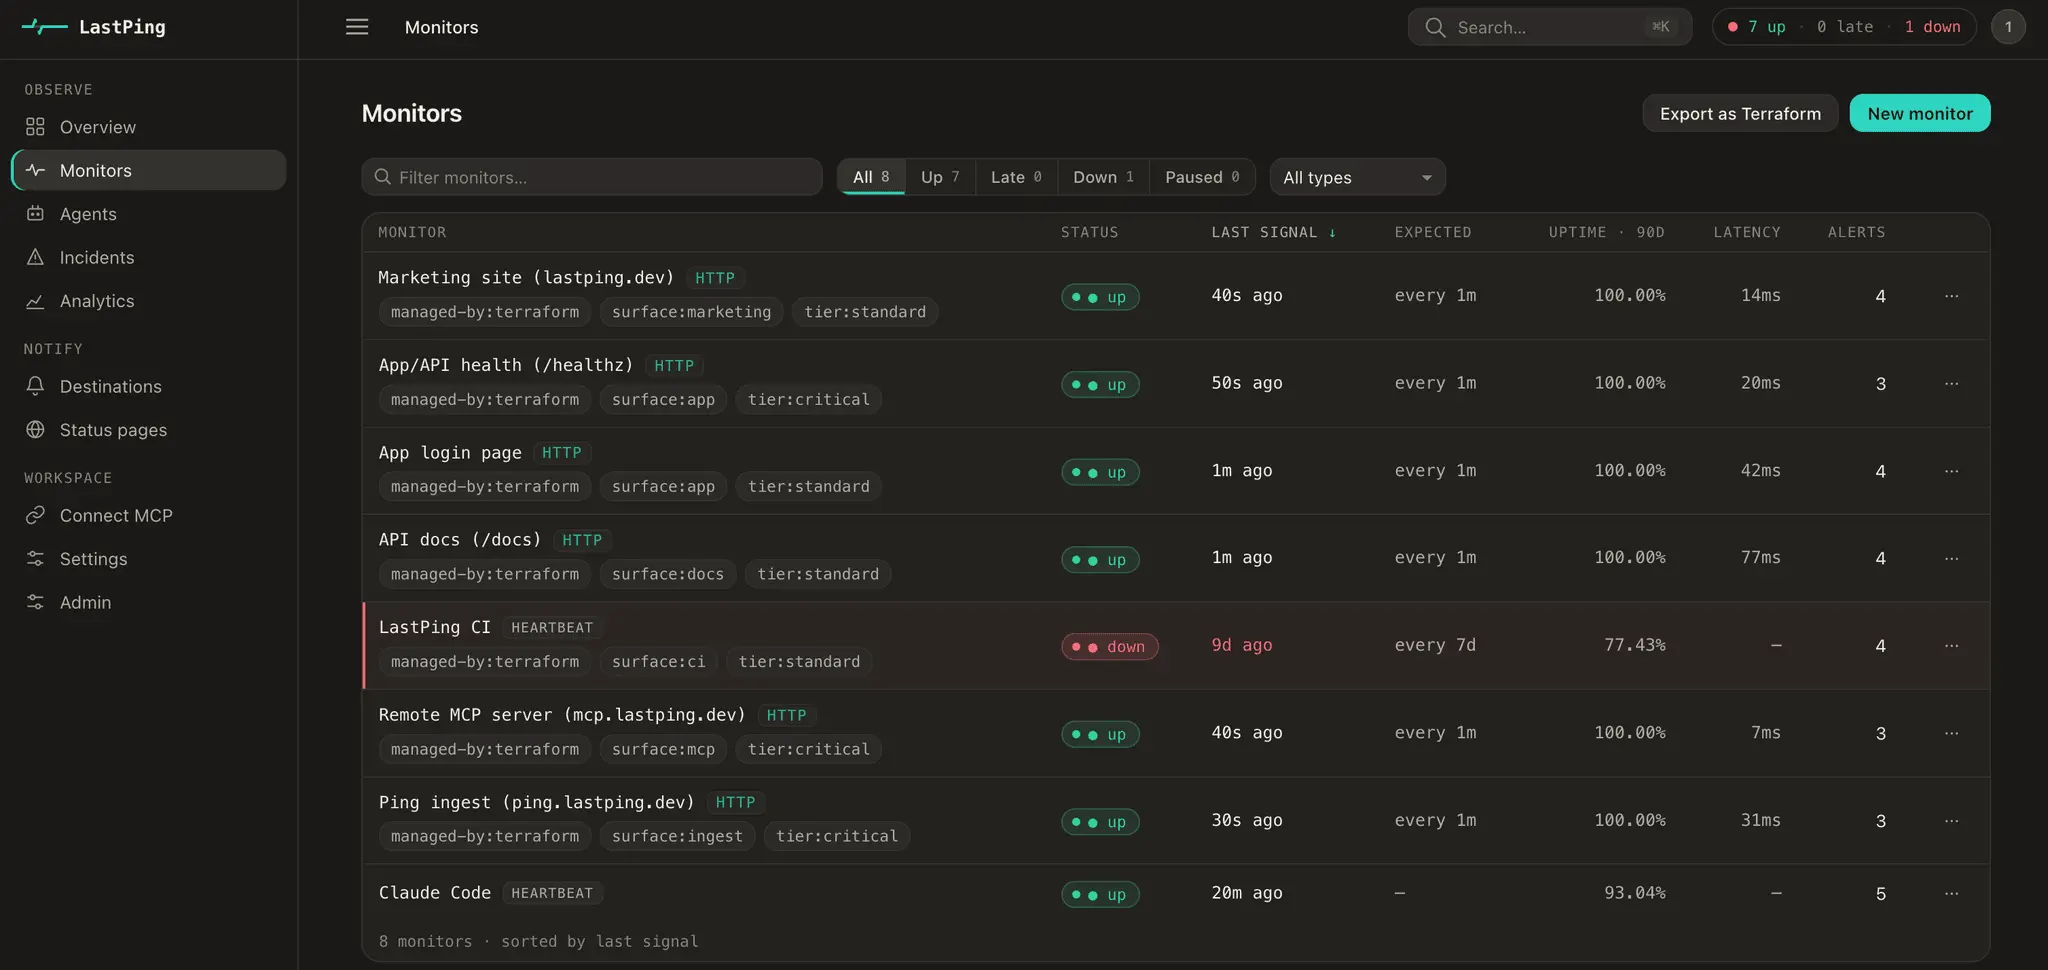Open the Claude Code monitor

point(435,893)
